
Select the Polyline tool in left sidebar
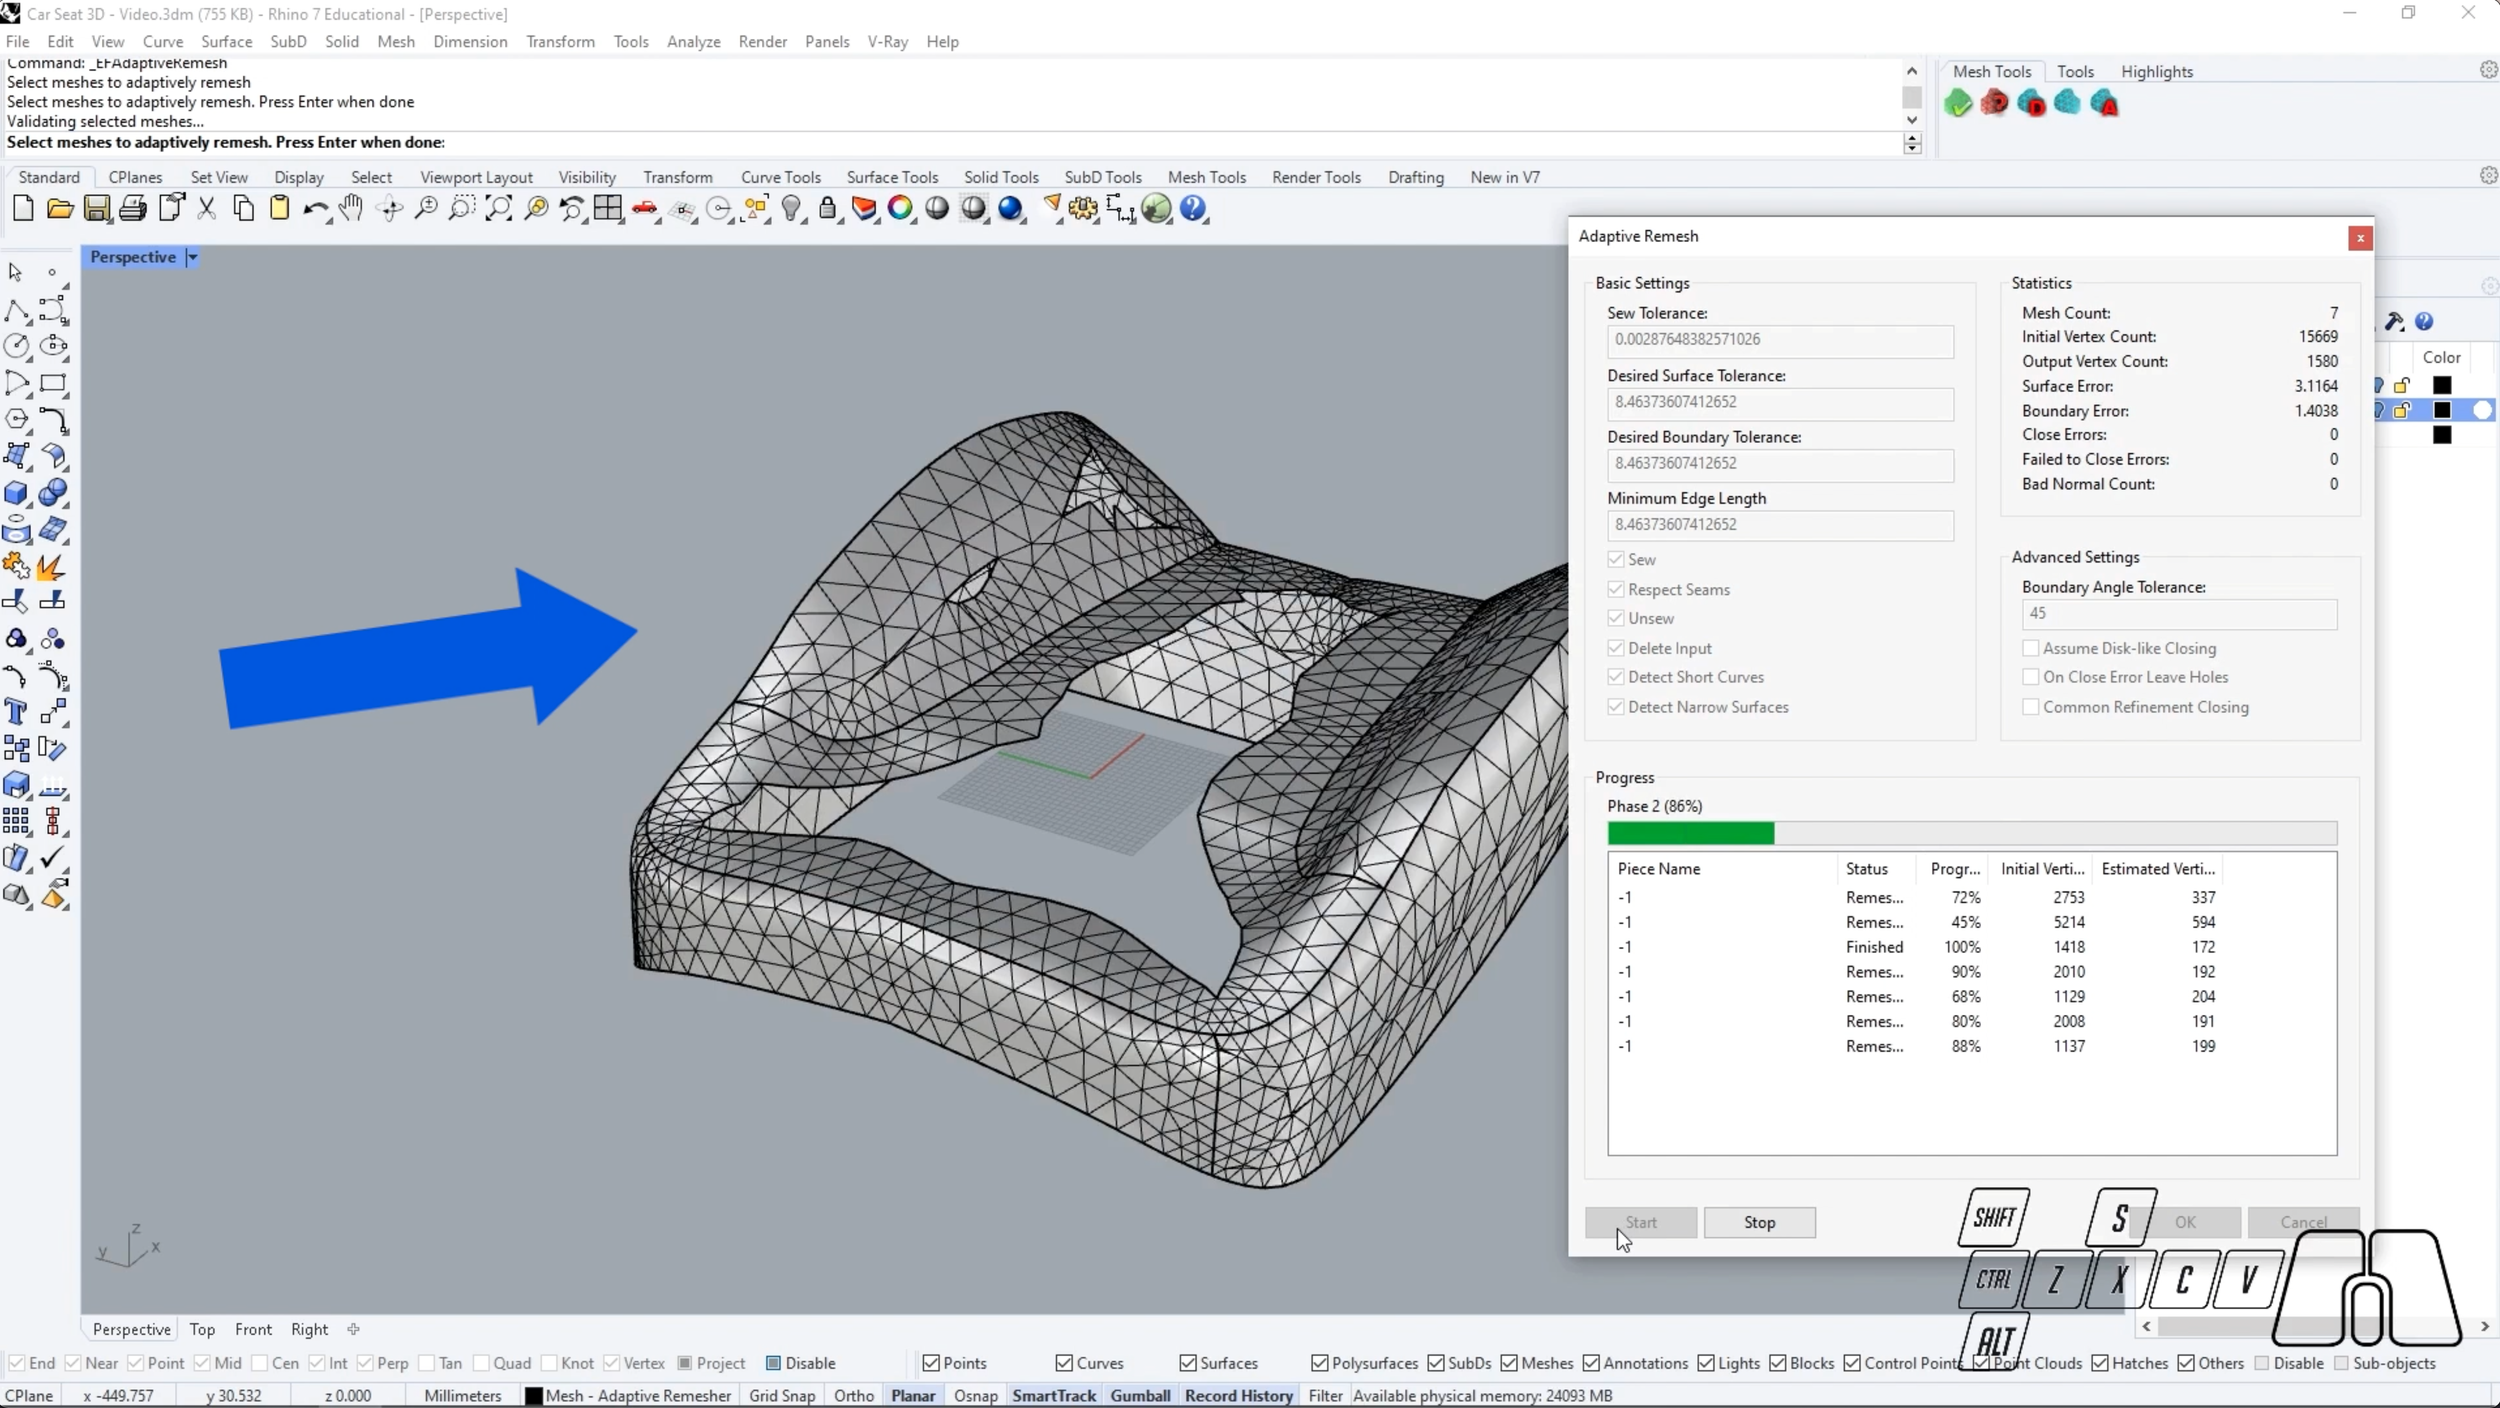(x=17, y=311)
